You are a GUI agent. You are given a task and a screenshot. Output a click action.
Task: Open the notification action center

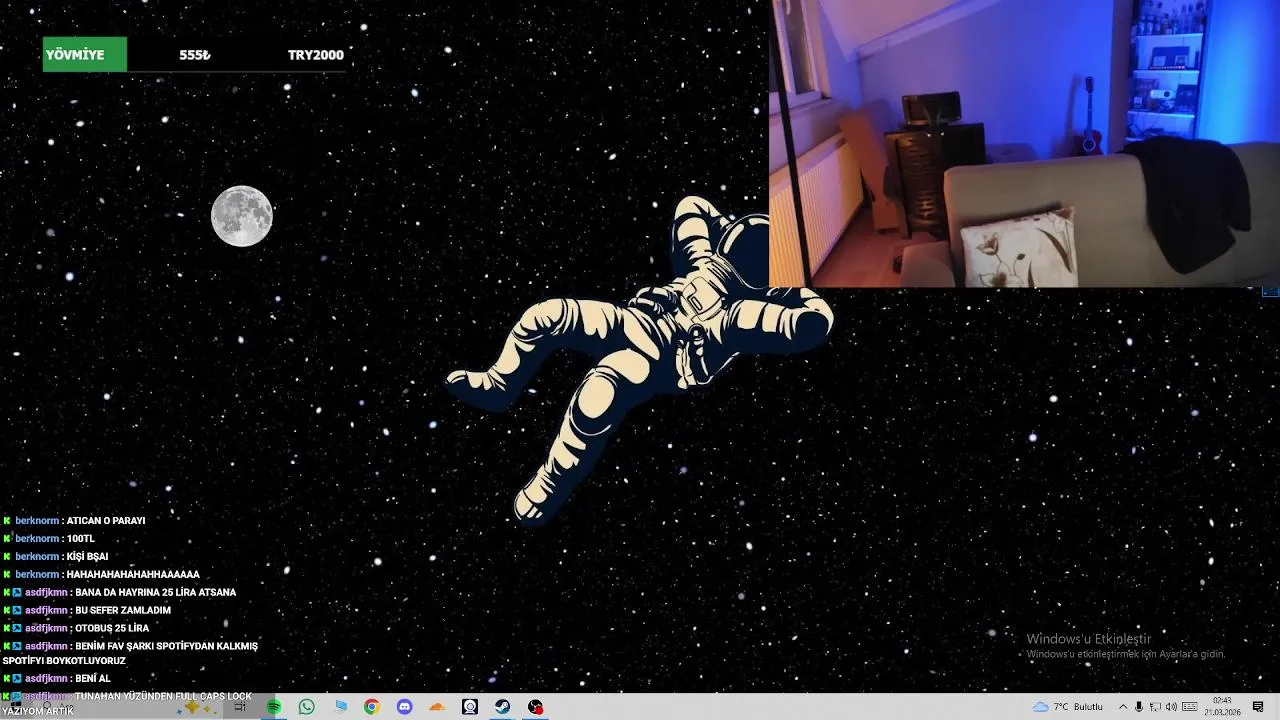coord(1258,707)
